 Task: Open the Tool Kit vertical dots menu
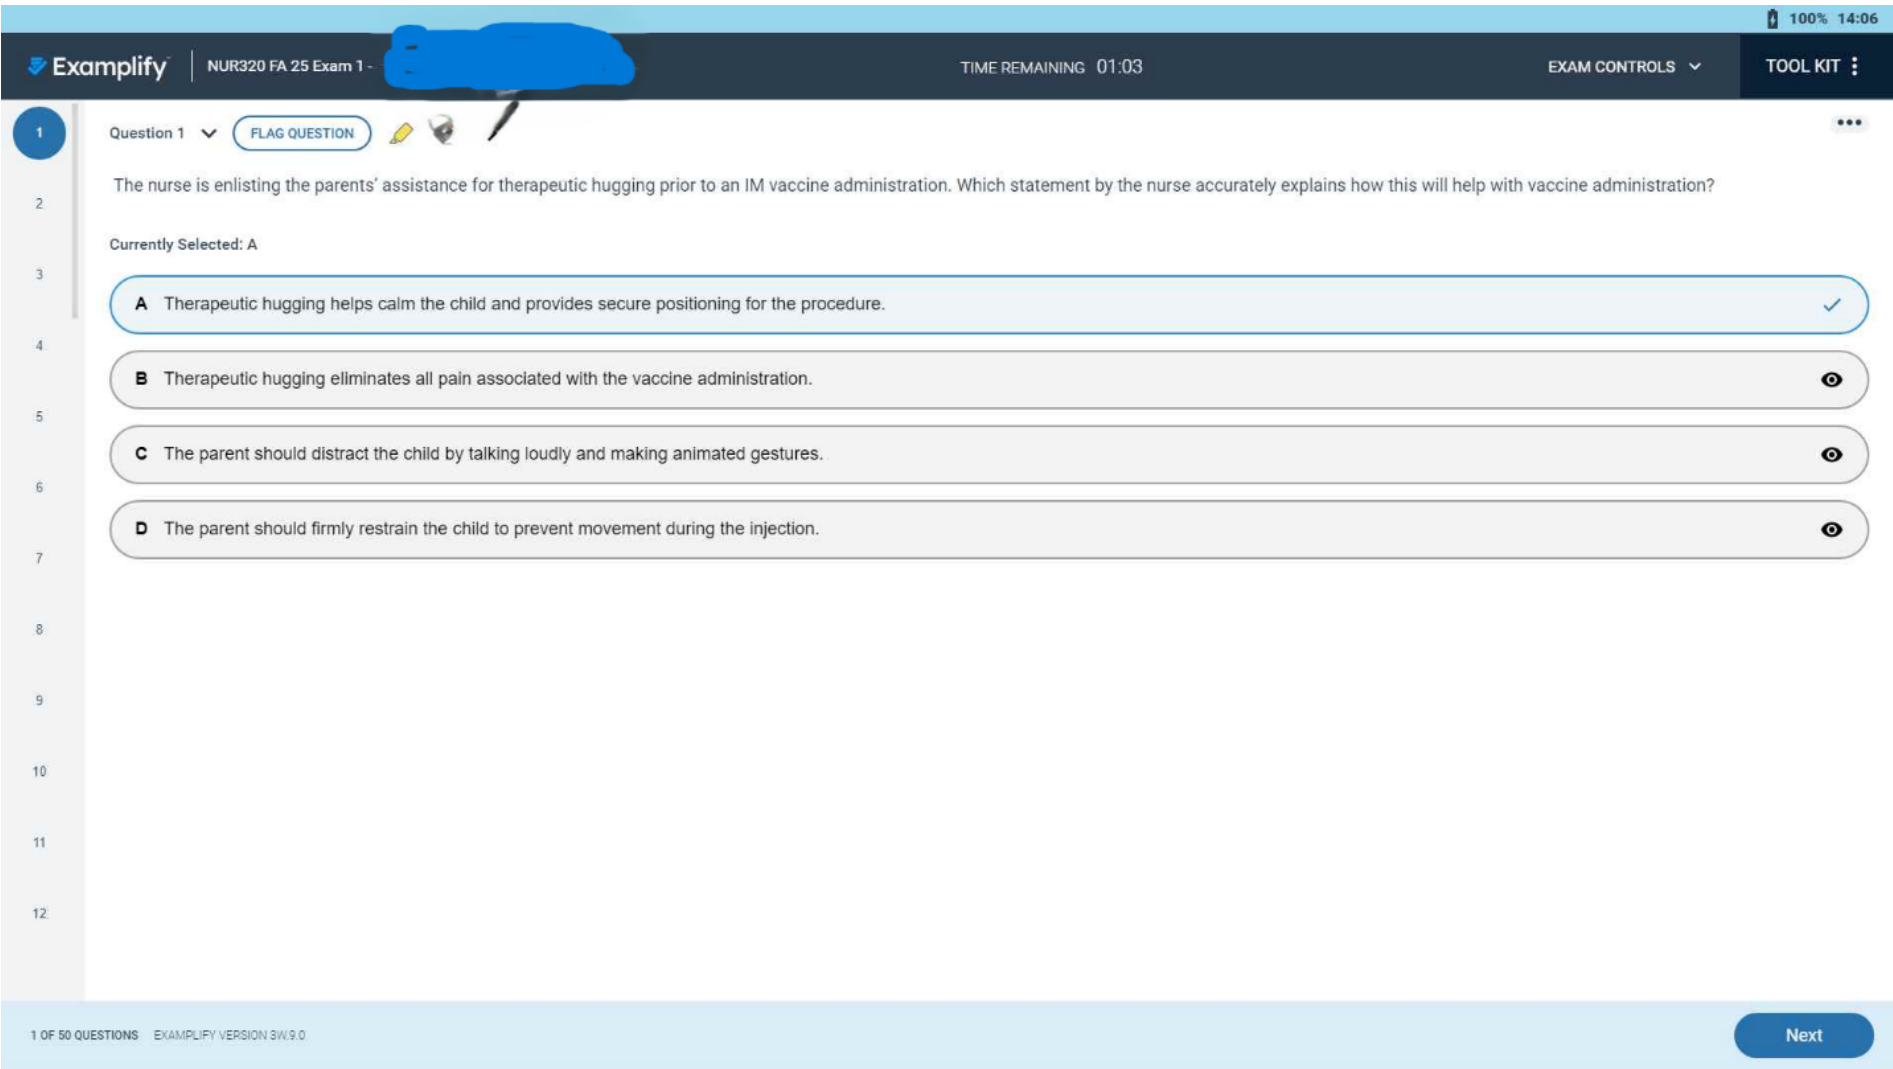[1854, 66]
